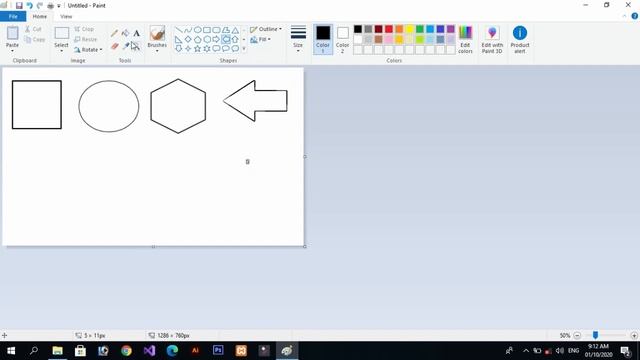The height and width of the screenshot is (360, 640).
Task: Collapse the ribbon with the chevron
Action: coord(624,16)
